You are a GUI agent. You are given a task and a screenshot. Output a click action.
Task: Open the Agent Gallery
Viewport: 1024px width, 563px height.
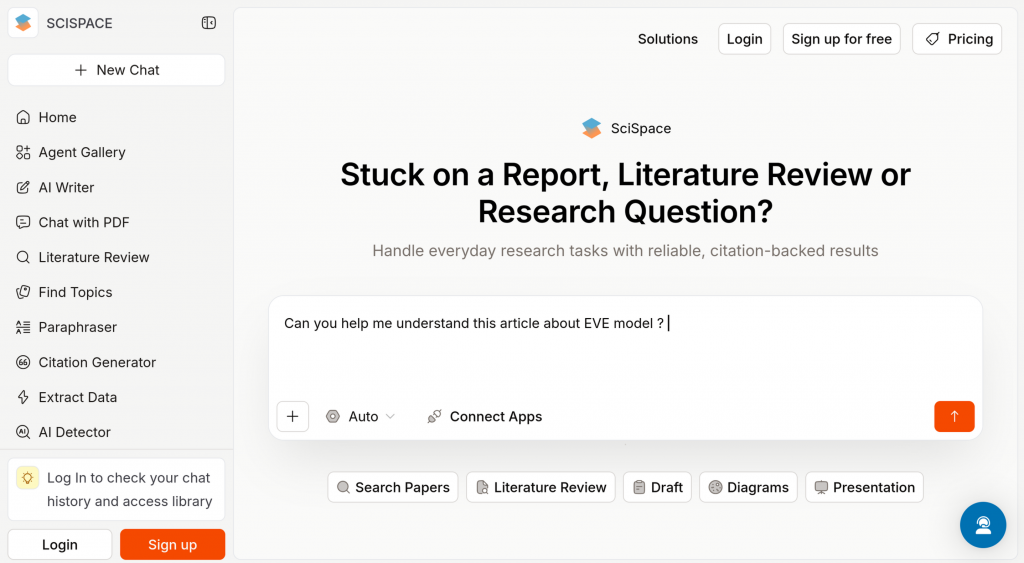(81, 152)
